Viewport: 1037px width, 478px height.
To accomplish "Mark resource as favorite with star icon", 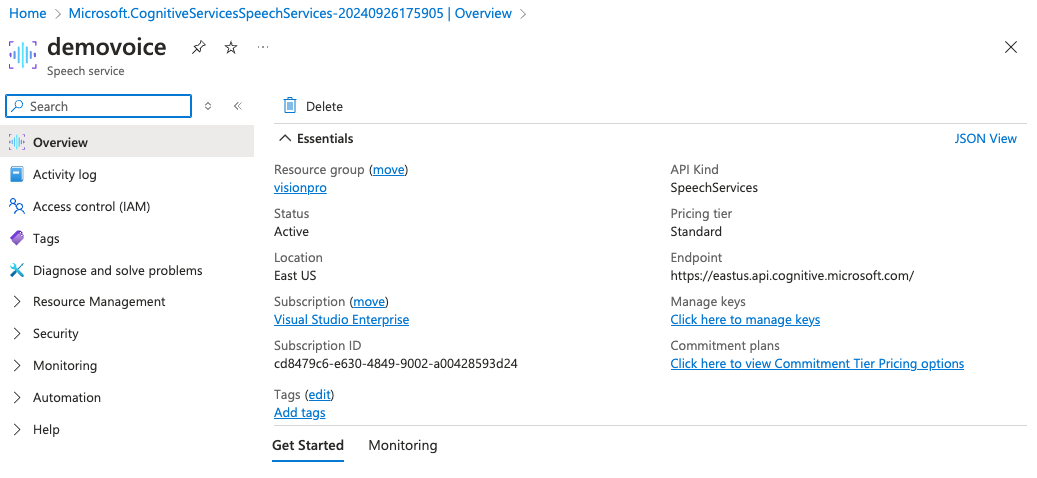I will (x=231, y=48).
